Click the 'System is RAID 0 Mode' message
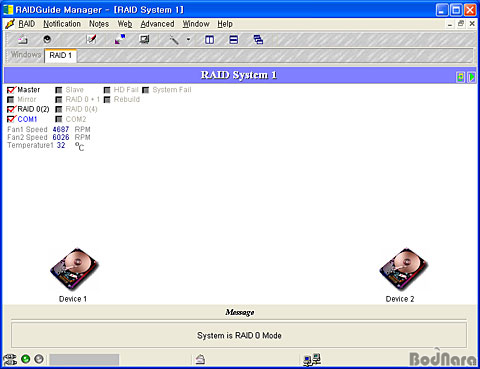This screenshot has width=480, height=369. [x=239, y=335]
